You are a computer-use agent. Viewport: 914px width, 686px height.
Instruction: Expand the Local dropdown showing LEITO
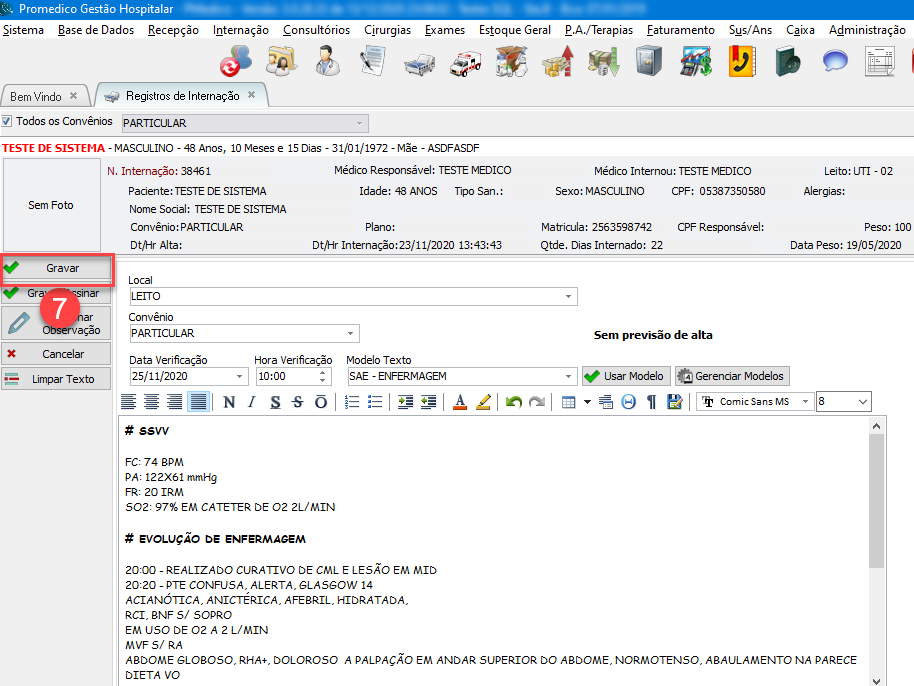(569, 297)
